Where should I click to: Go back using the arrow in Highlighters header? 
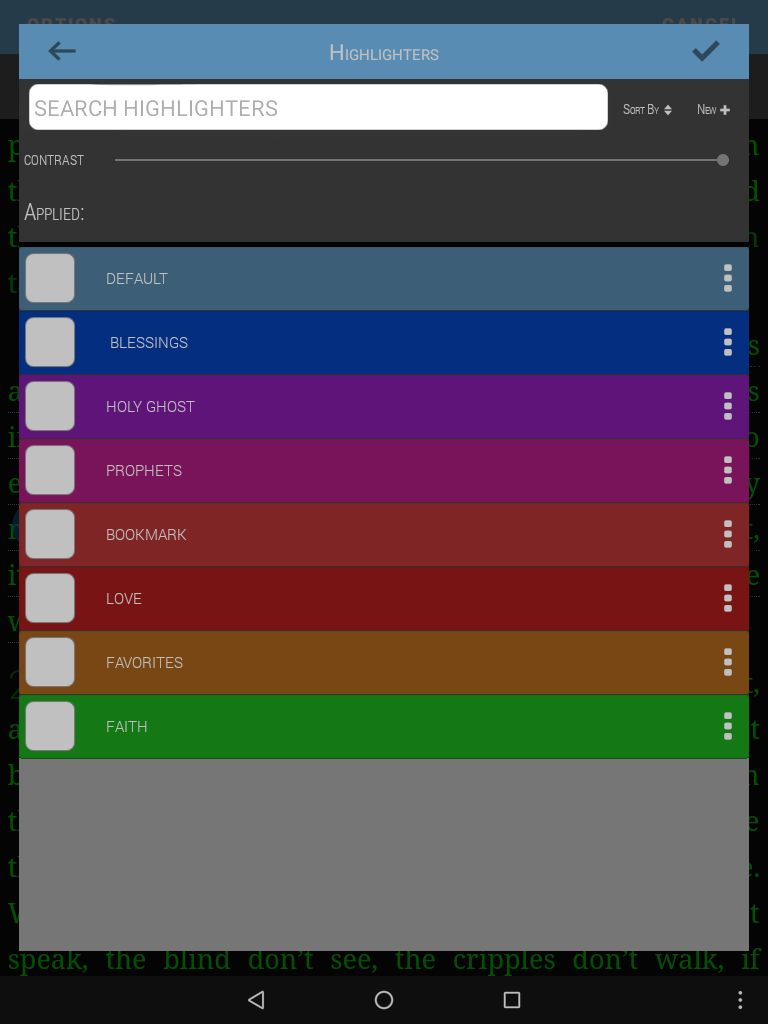coord(62,51)
